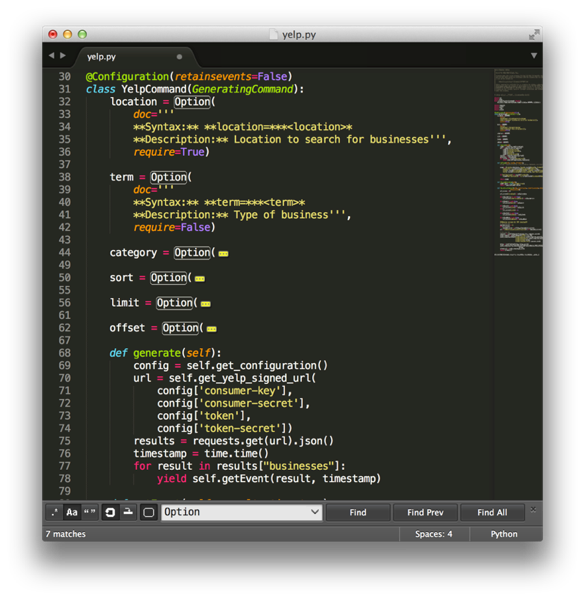Click 'yield' keyword on line 78
This screenshot has height=600, width=585.
(x=171, y=479)
